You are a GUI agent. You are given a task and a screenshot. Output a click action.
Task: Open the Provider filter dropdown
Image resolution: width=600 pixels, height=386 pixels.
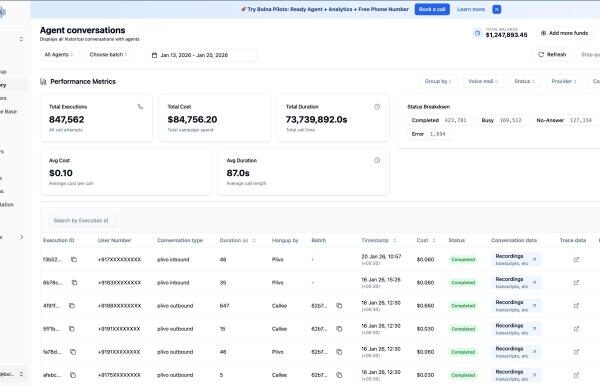[x=564, y=81]
